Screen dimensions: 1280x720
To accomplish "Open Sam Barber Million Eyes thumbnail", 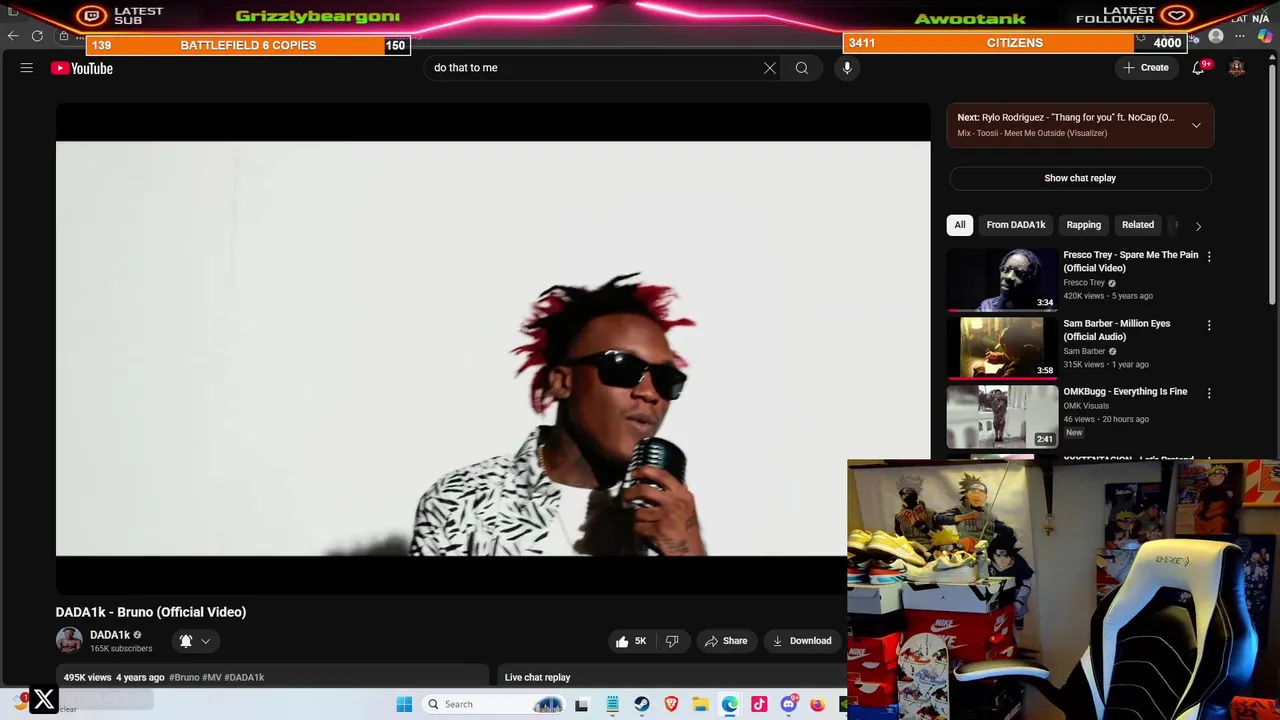I will (x=1002, y=348).
